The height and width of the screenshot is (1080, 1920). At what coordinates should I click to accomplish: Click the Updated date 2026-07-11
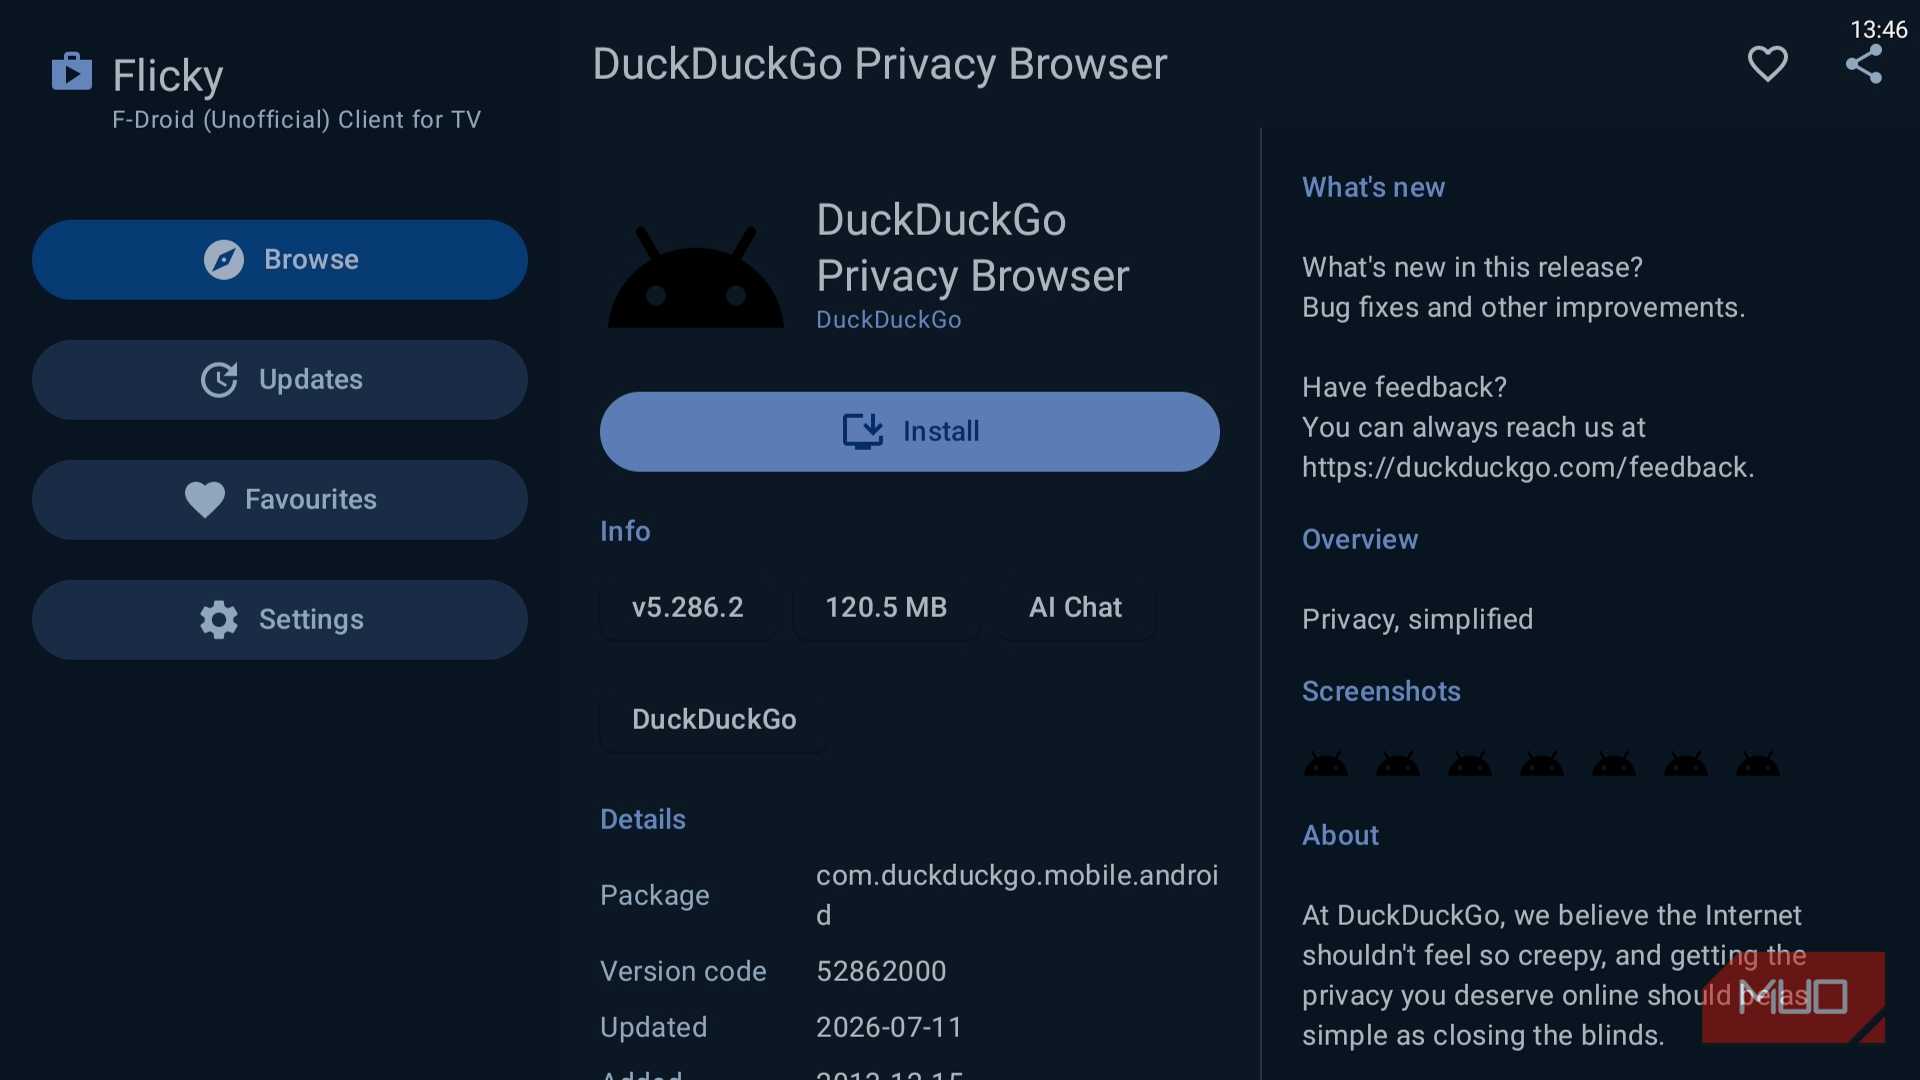889,1028
